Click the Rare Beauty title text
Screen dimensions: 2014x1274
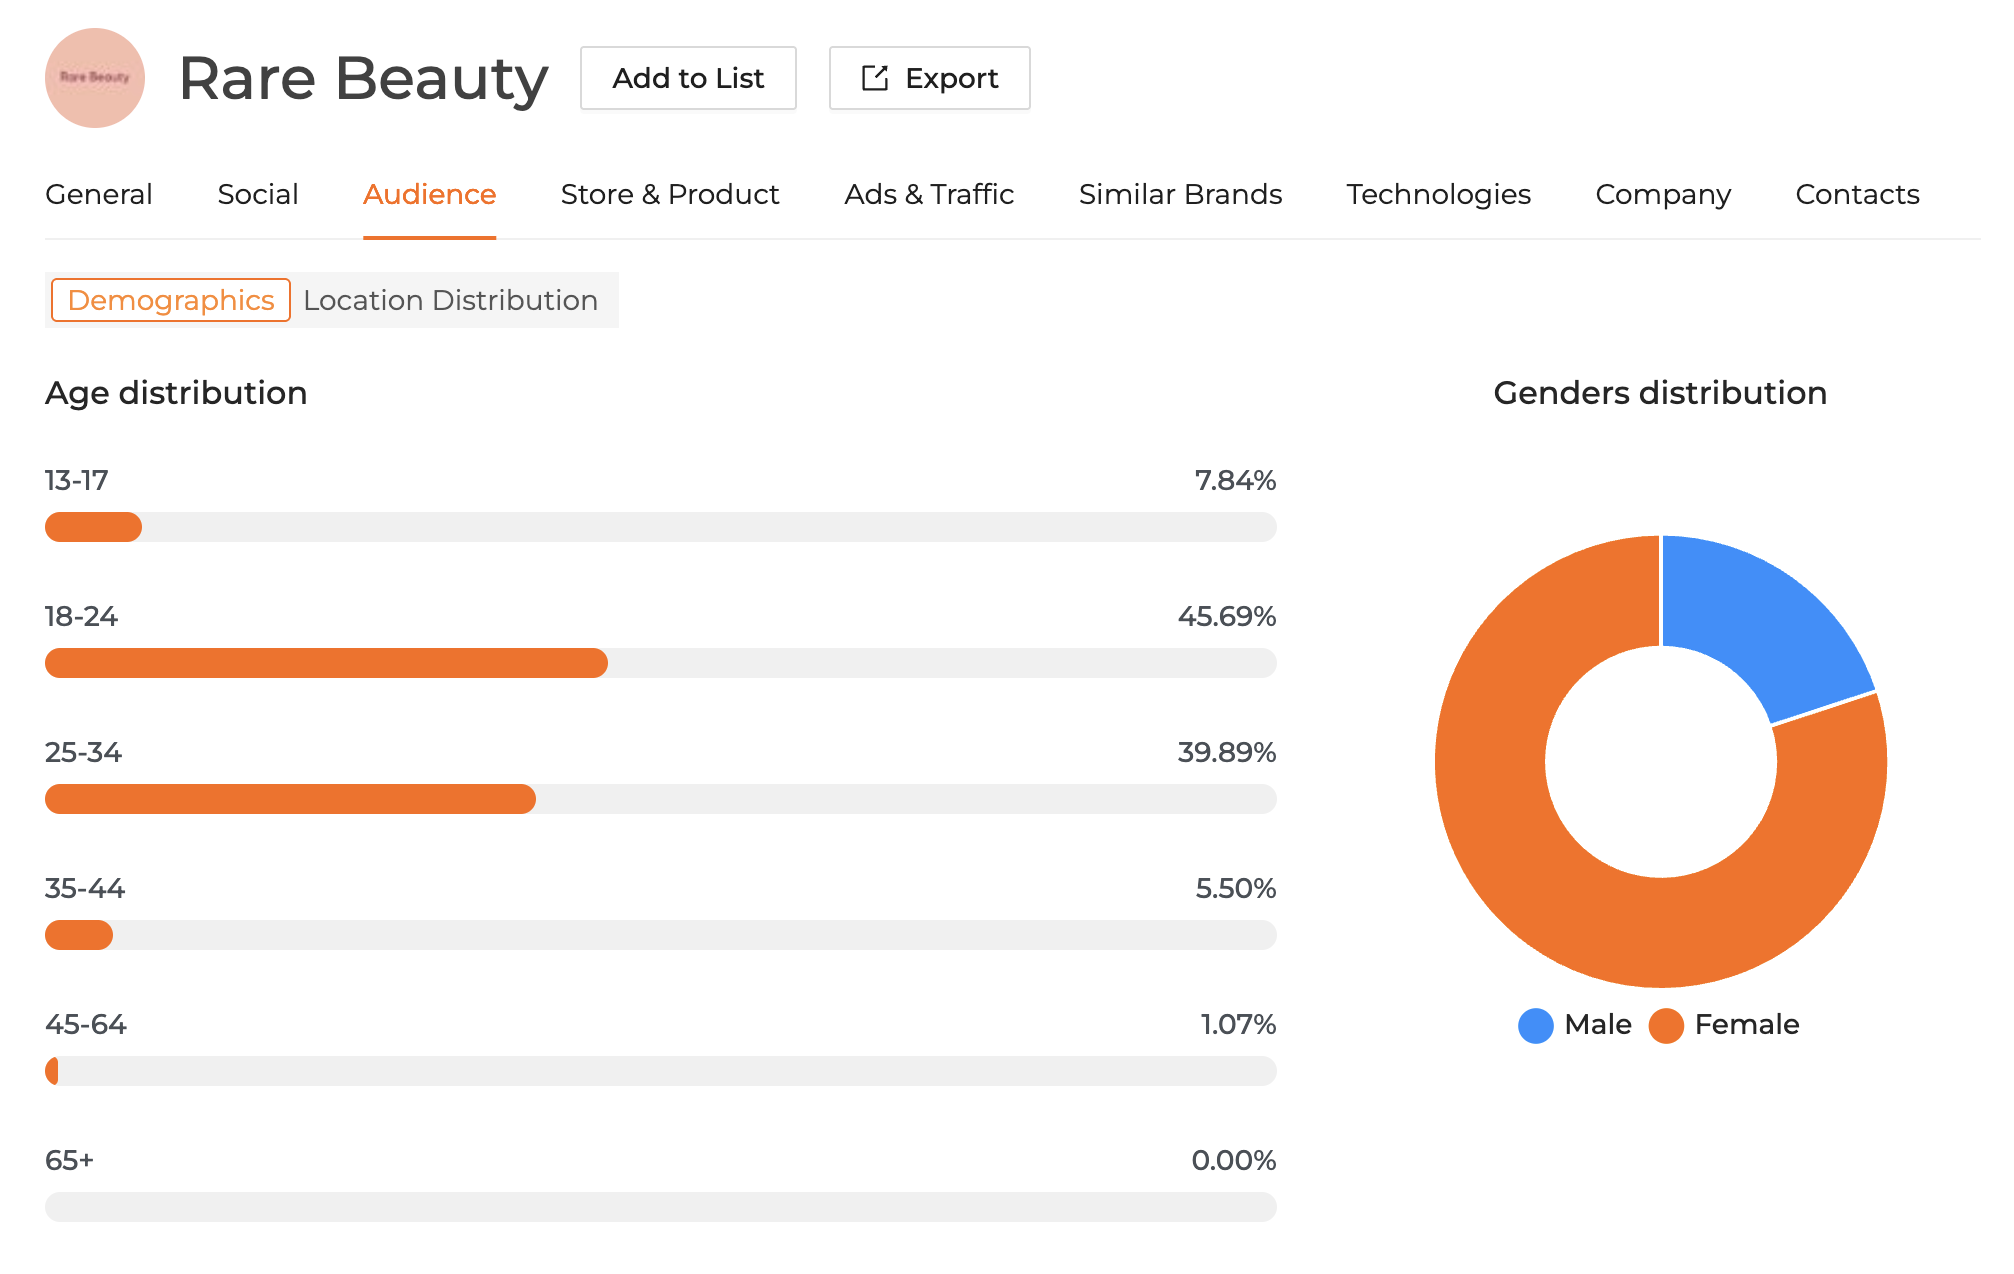click(x=363, y=78)
